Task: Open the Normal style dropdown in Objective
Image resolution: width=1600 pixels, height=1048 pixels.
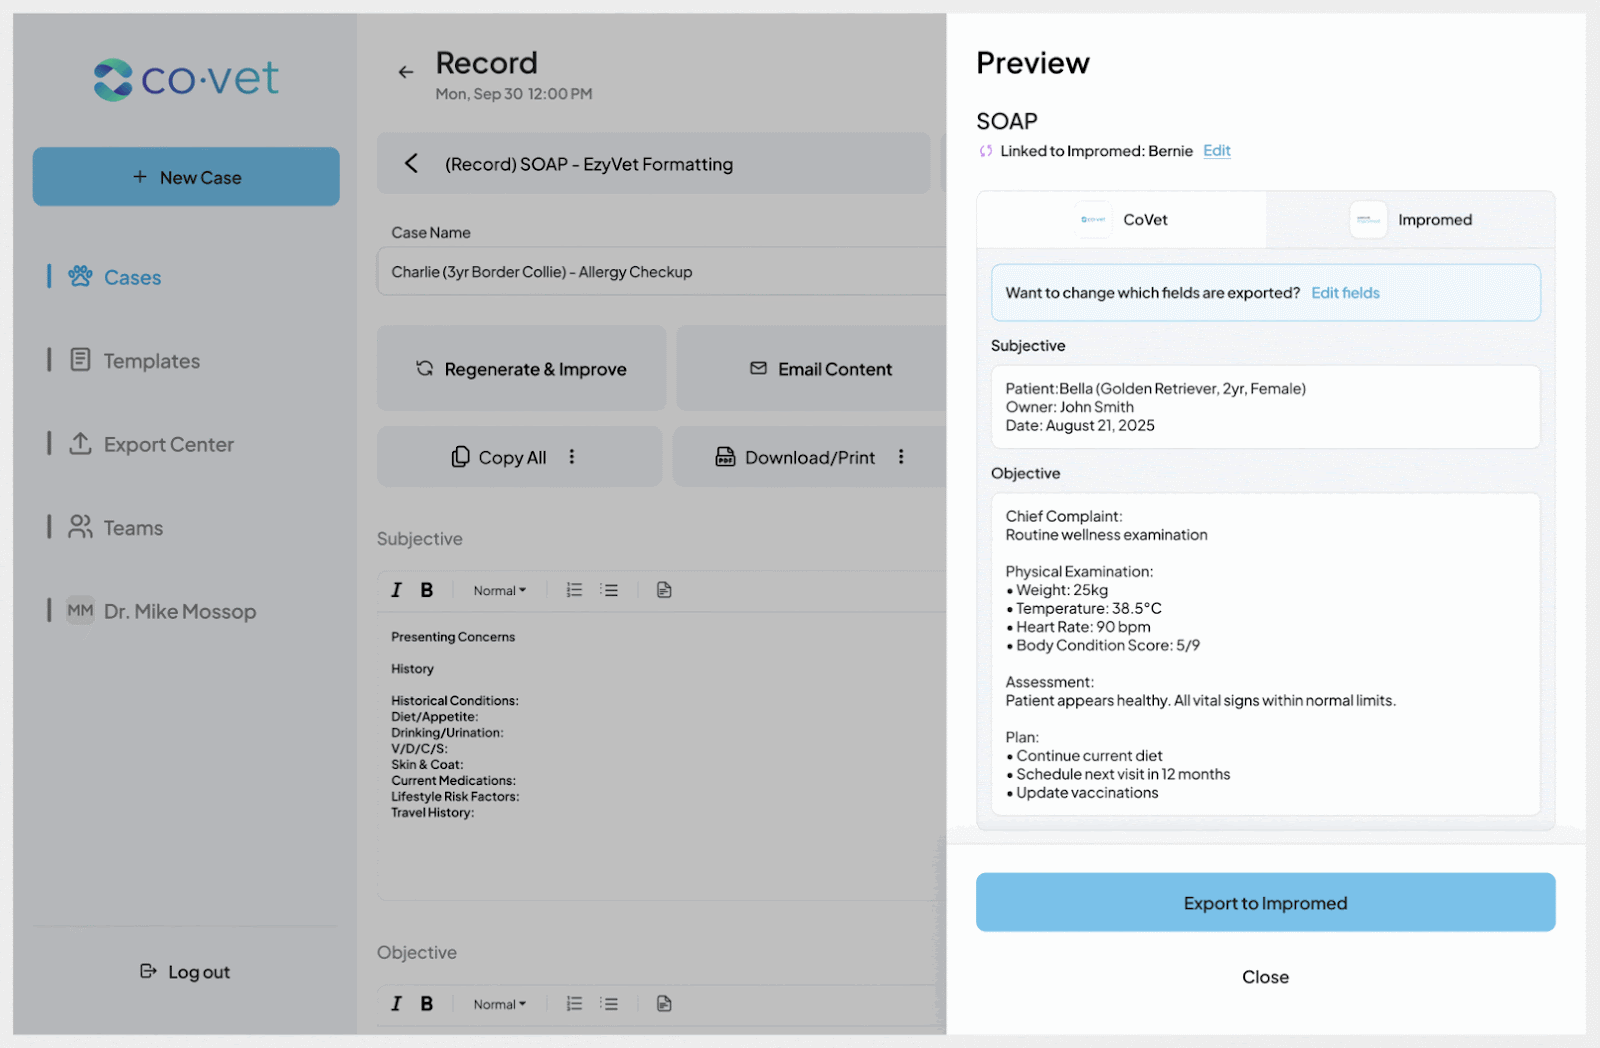Action: pos(499,1005)
